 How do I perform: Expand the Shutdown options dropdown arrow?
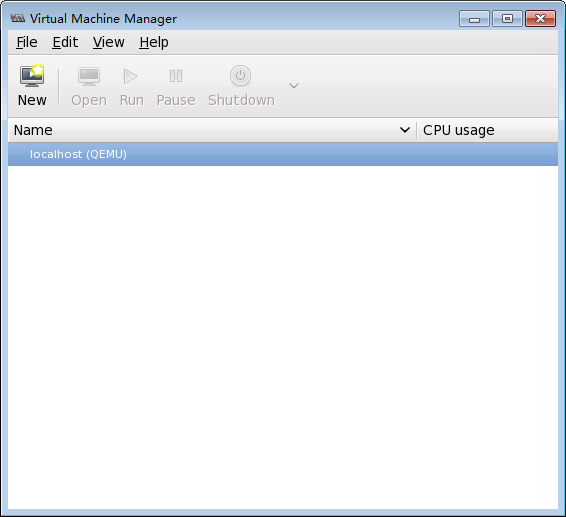[294, 86]
